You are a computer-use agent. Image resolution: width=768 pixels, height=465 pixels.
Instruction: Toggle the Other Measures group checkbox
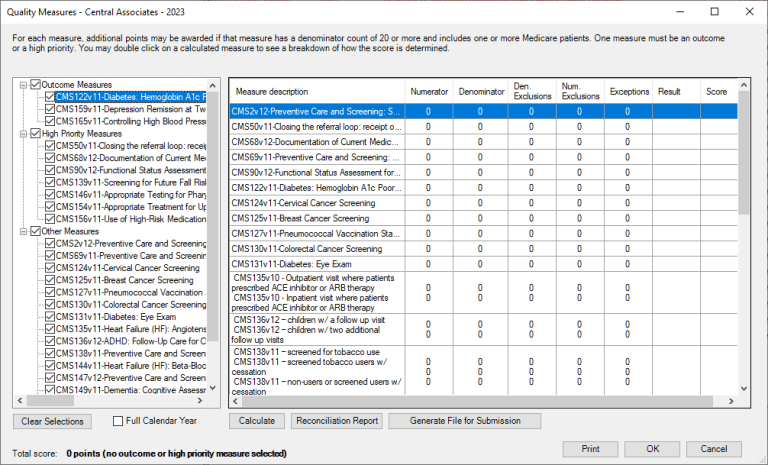point(35,231)
